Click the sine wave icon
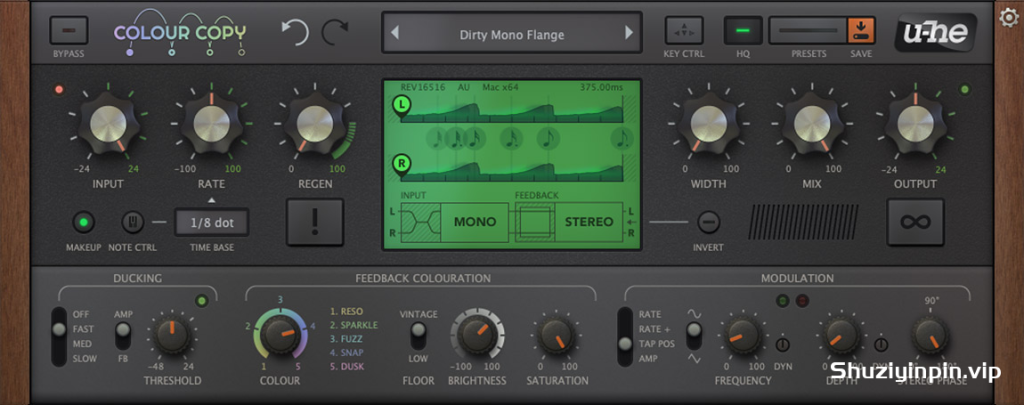 [x=694, y=314]
